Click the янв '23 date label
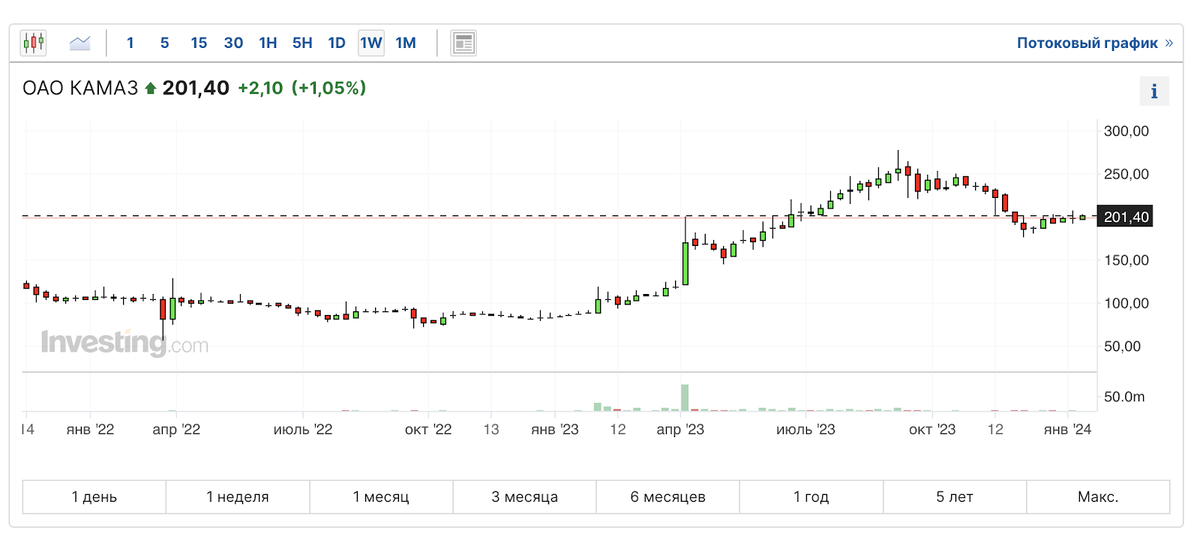The width and height of the screenshot is (1200, 540). pyautogui.click(x=555, y=429)
